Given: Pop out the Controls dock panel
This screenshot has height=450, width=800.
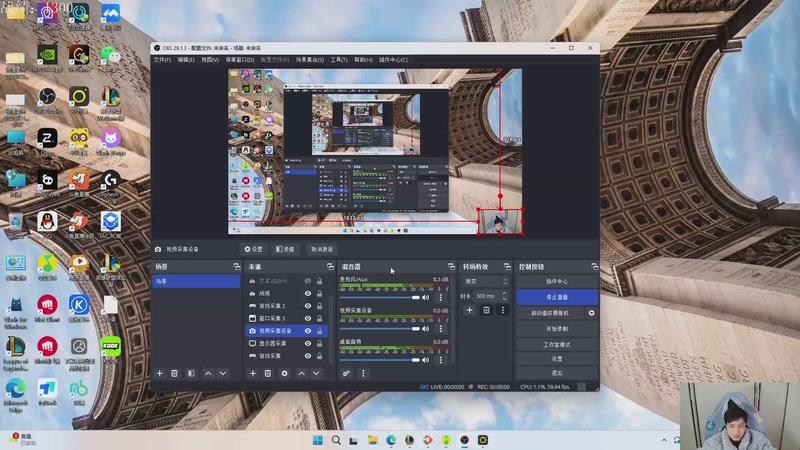Looking at the screenshot, I should [594, 266].
